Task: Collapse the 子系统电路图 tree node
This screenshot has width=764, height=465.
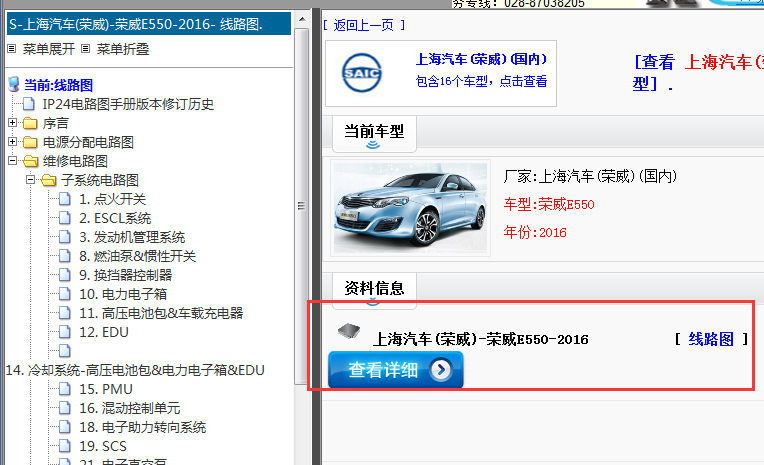Action: 31,180
